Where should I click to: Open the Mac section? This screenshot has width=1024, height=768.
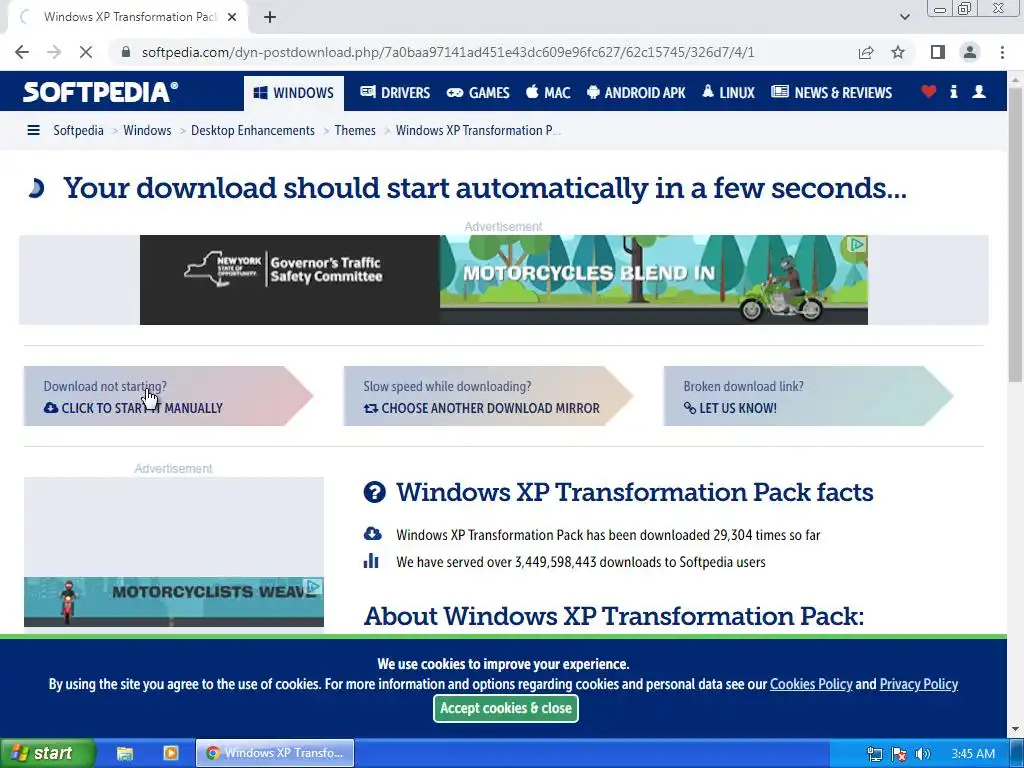pyautogui.click(x=549, y=93)
